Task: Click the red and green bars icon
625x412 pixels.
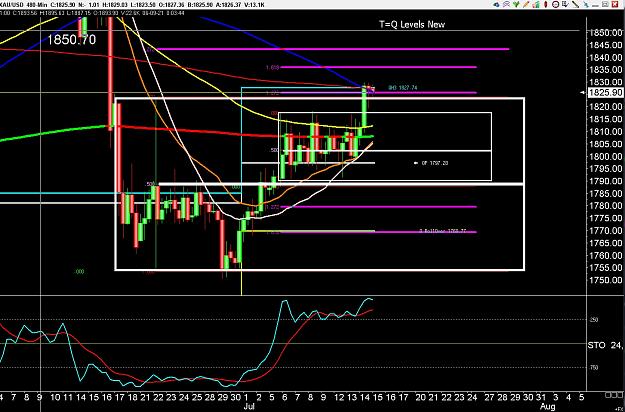Action: tap(536, 4)
